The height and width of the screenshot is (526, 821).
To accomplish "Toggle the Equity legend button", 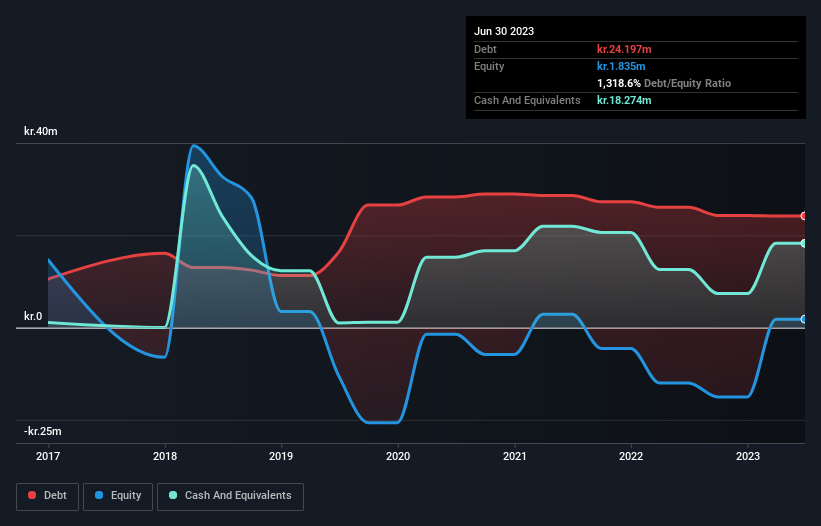I will click(x=118, y=496).
